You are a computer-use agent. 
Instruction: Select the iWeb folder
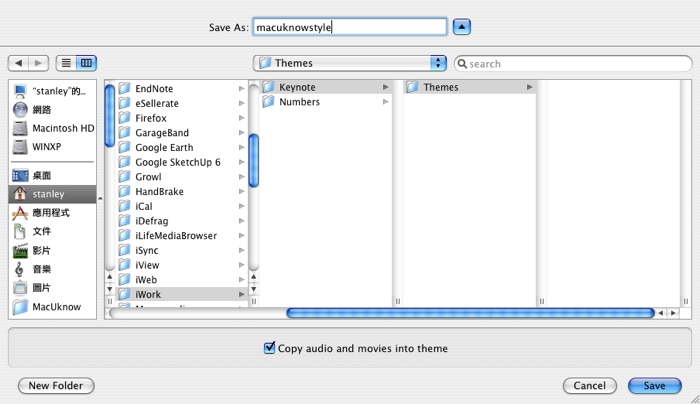tap(182, 280)
